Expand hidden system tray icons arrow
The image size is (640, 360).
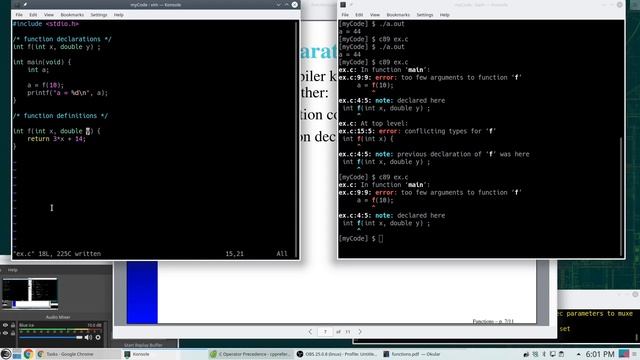[578, 354]
